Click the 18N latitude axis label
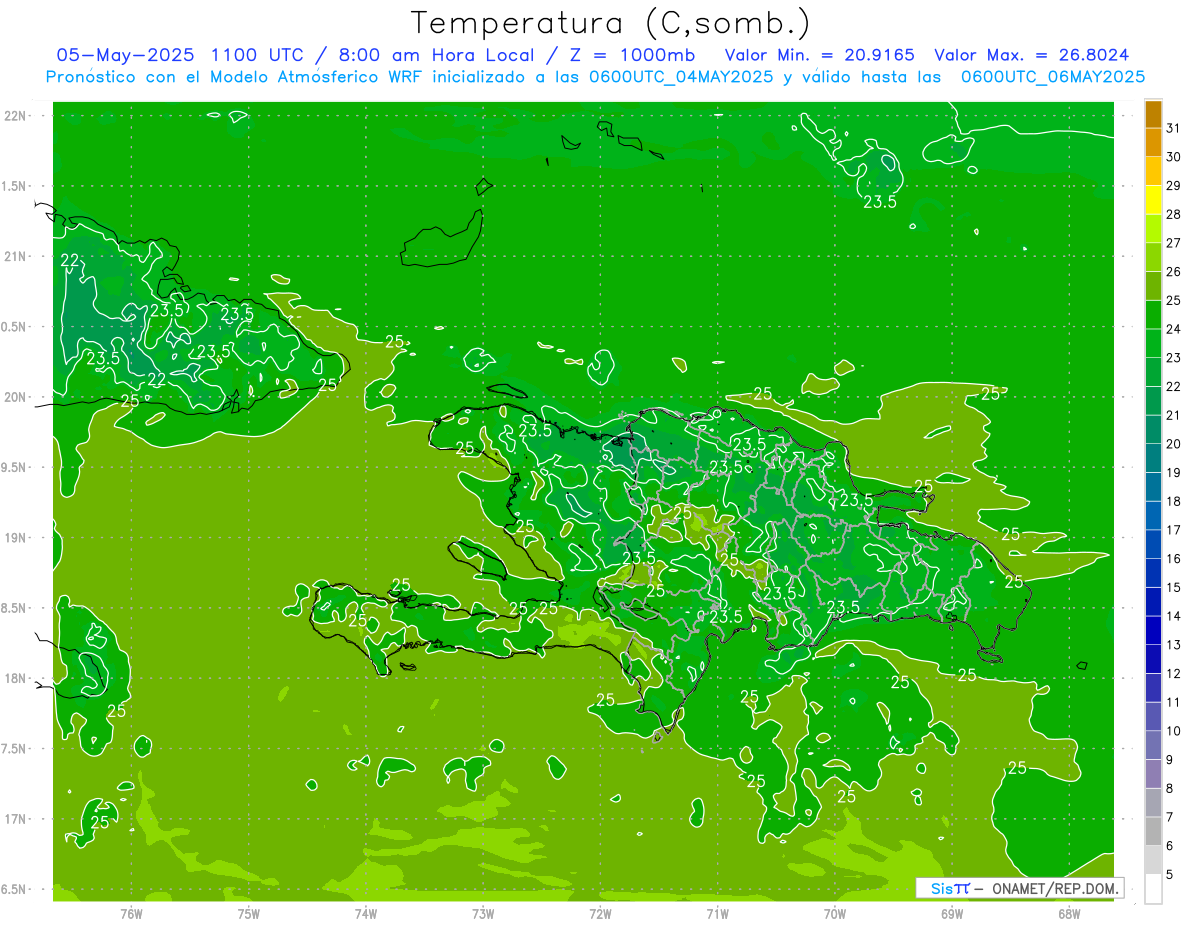 [16, 678]
